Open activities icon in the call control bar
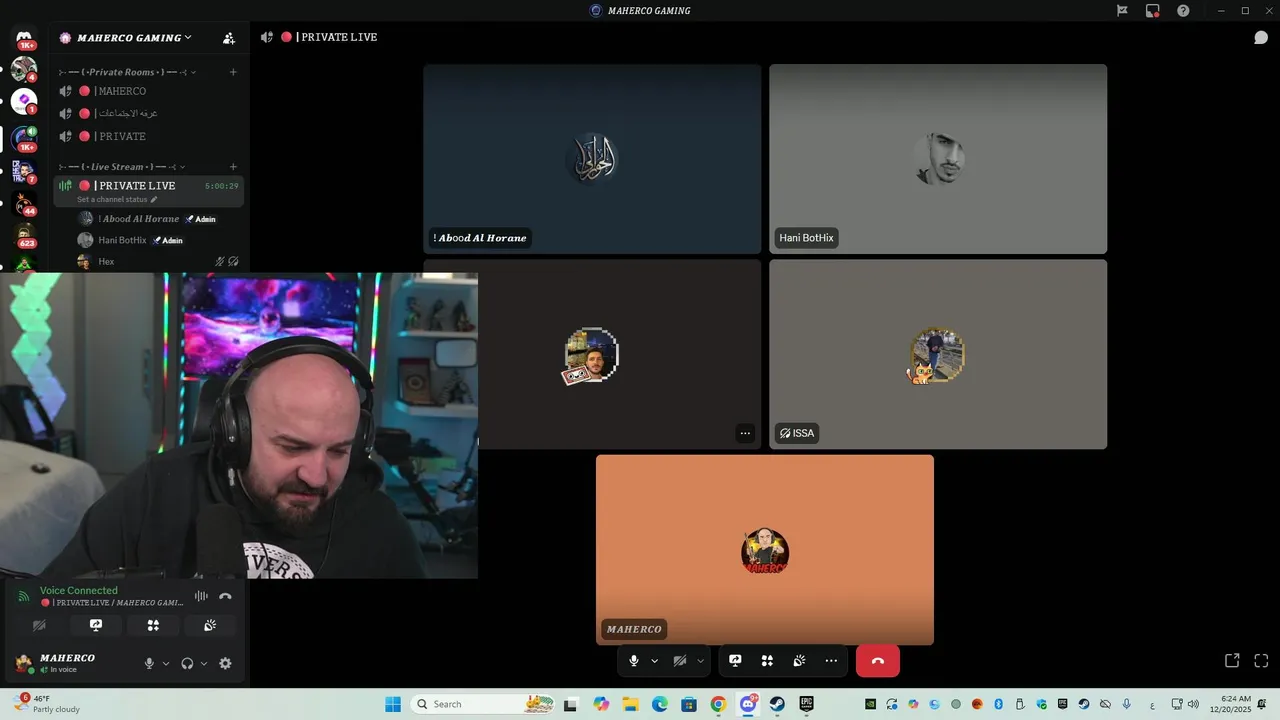The image size is (1280, 720). click(x=767, y=661)
